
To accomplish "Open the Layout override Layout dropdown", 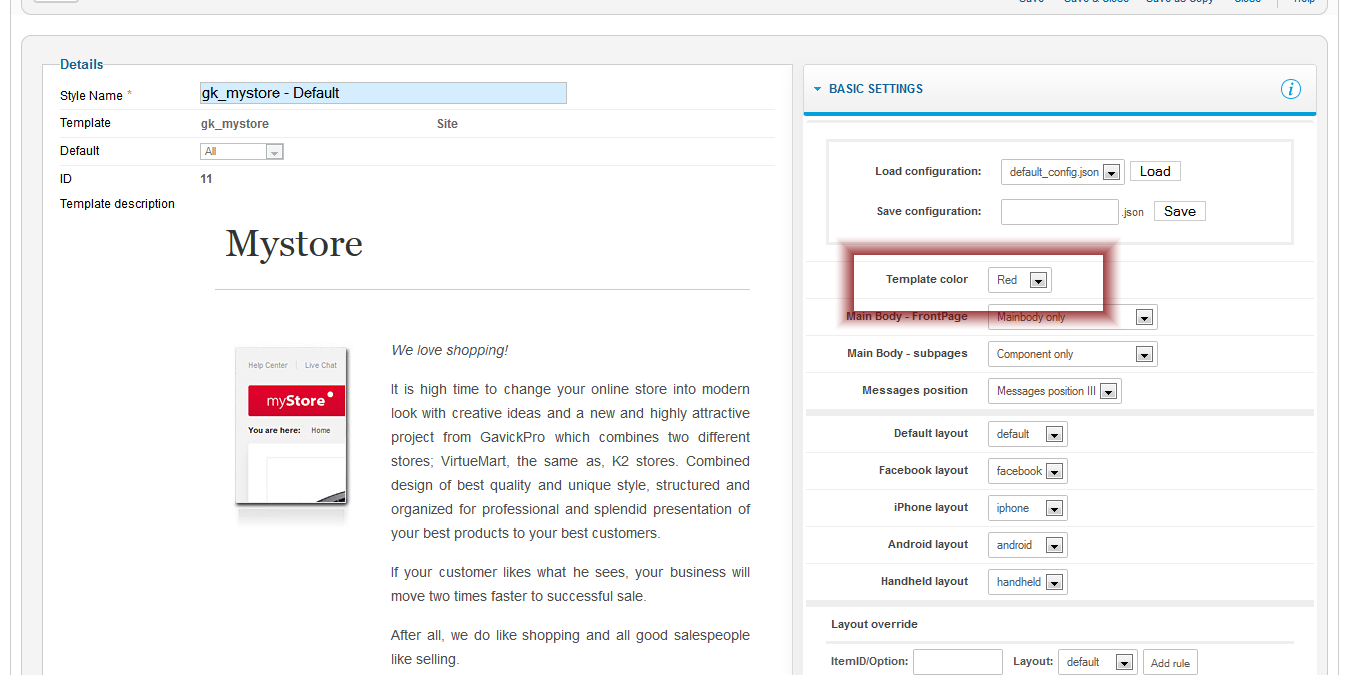I will [x=1098, y=662].
